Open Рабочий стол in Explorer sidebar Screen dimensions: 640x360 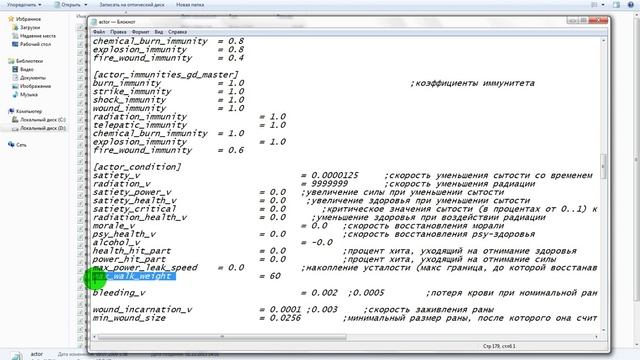[x=35, y=44]
